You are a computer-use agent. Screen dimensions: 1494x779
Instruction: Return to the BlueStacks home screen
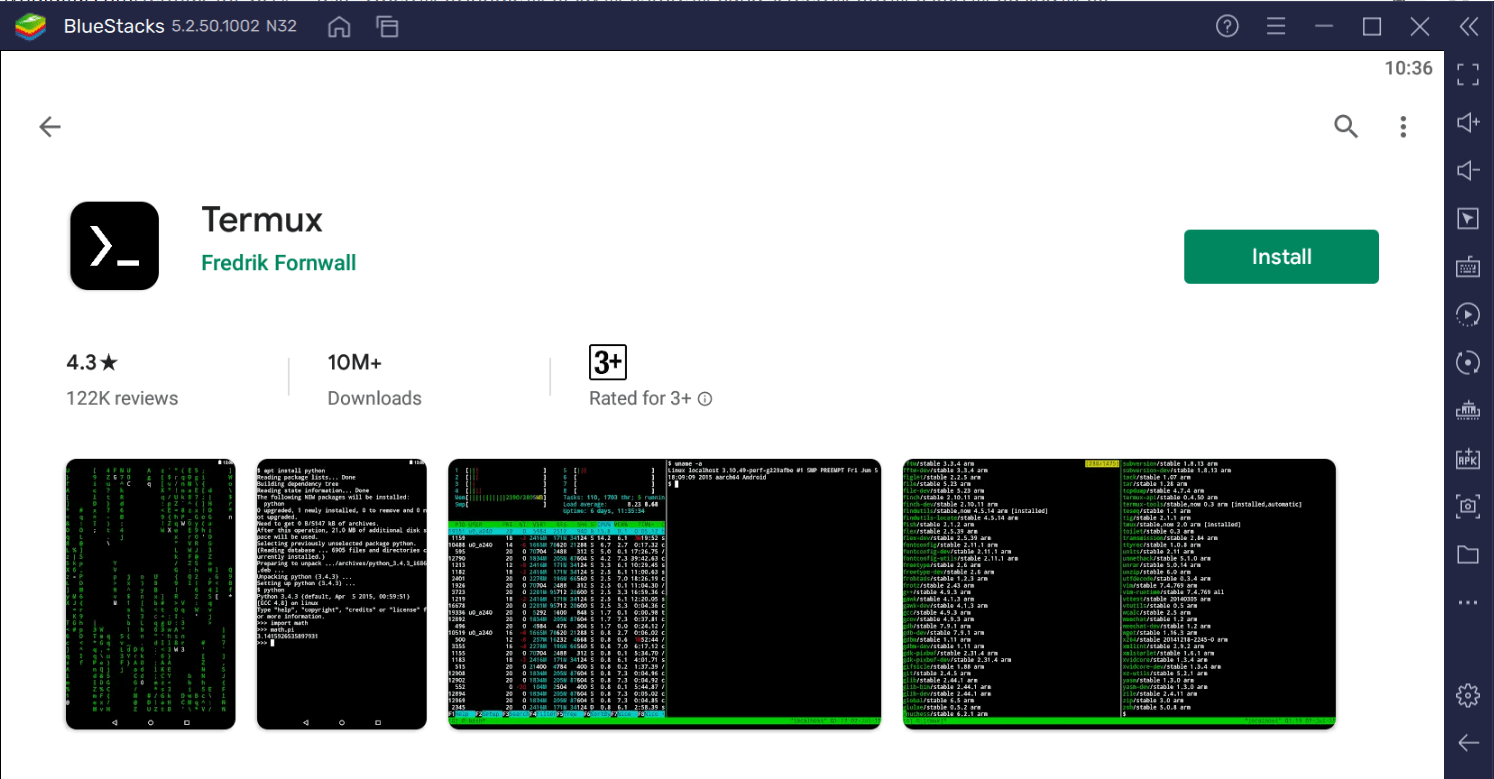tap(338, 26)
